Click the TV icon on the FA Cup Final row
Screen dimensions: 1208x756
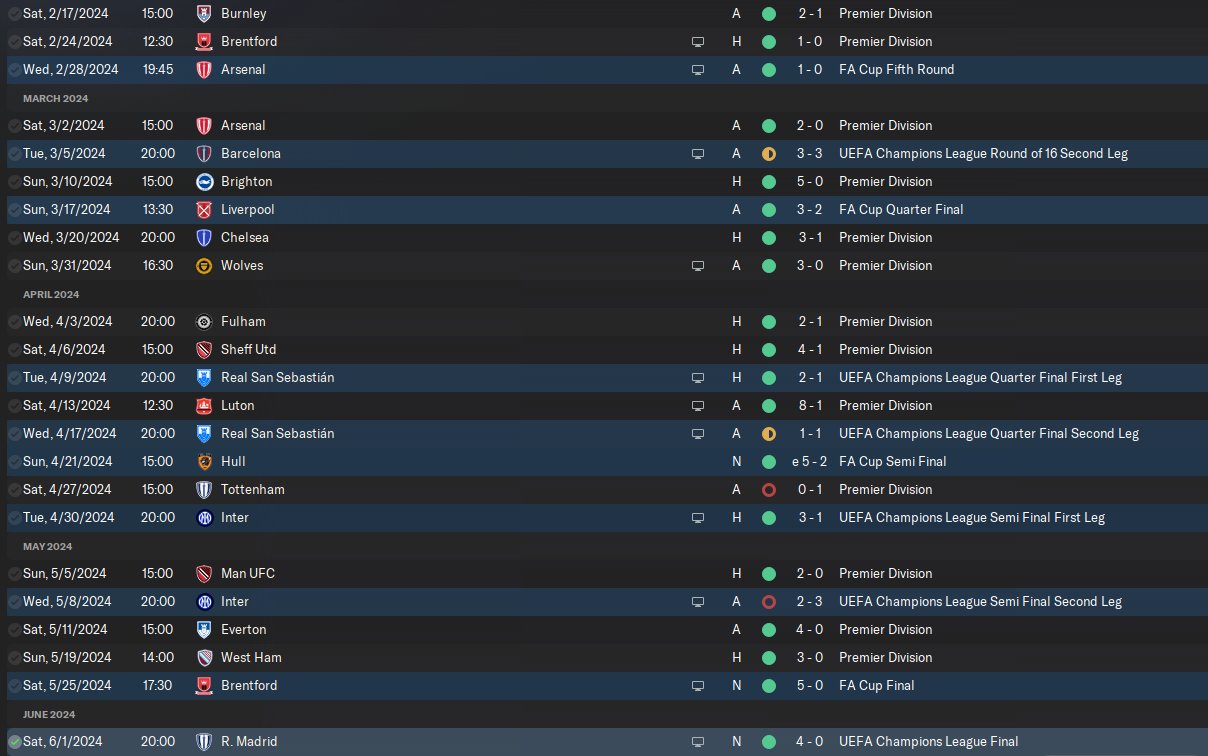[698, 686]
